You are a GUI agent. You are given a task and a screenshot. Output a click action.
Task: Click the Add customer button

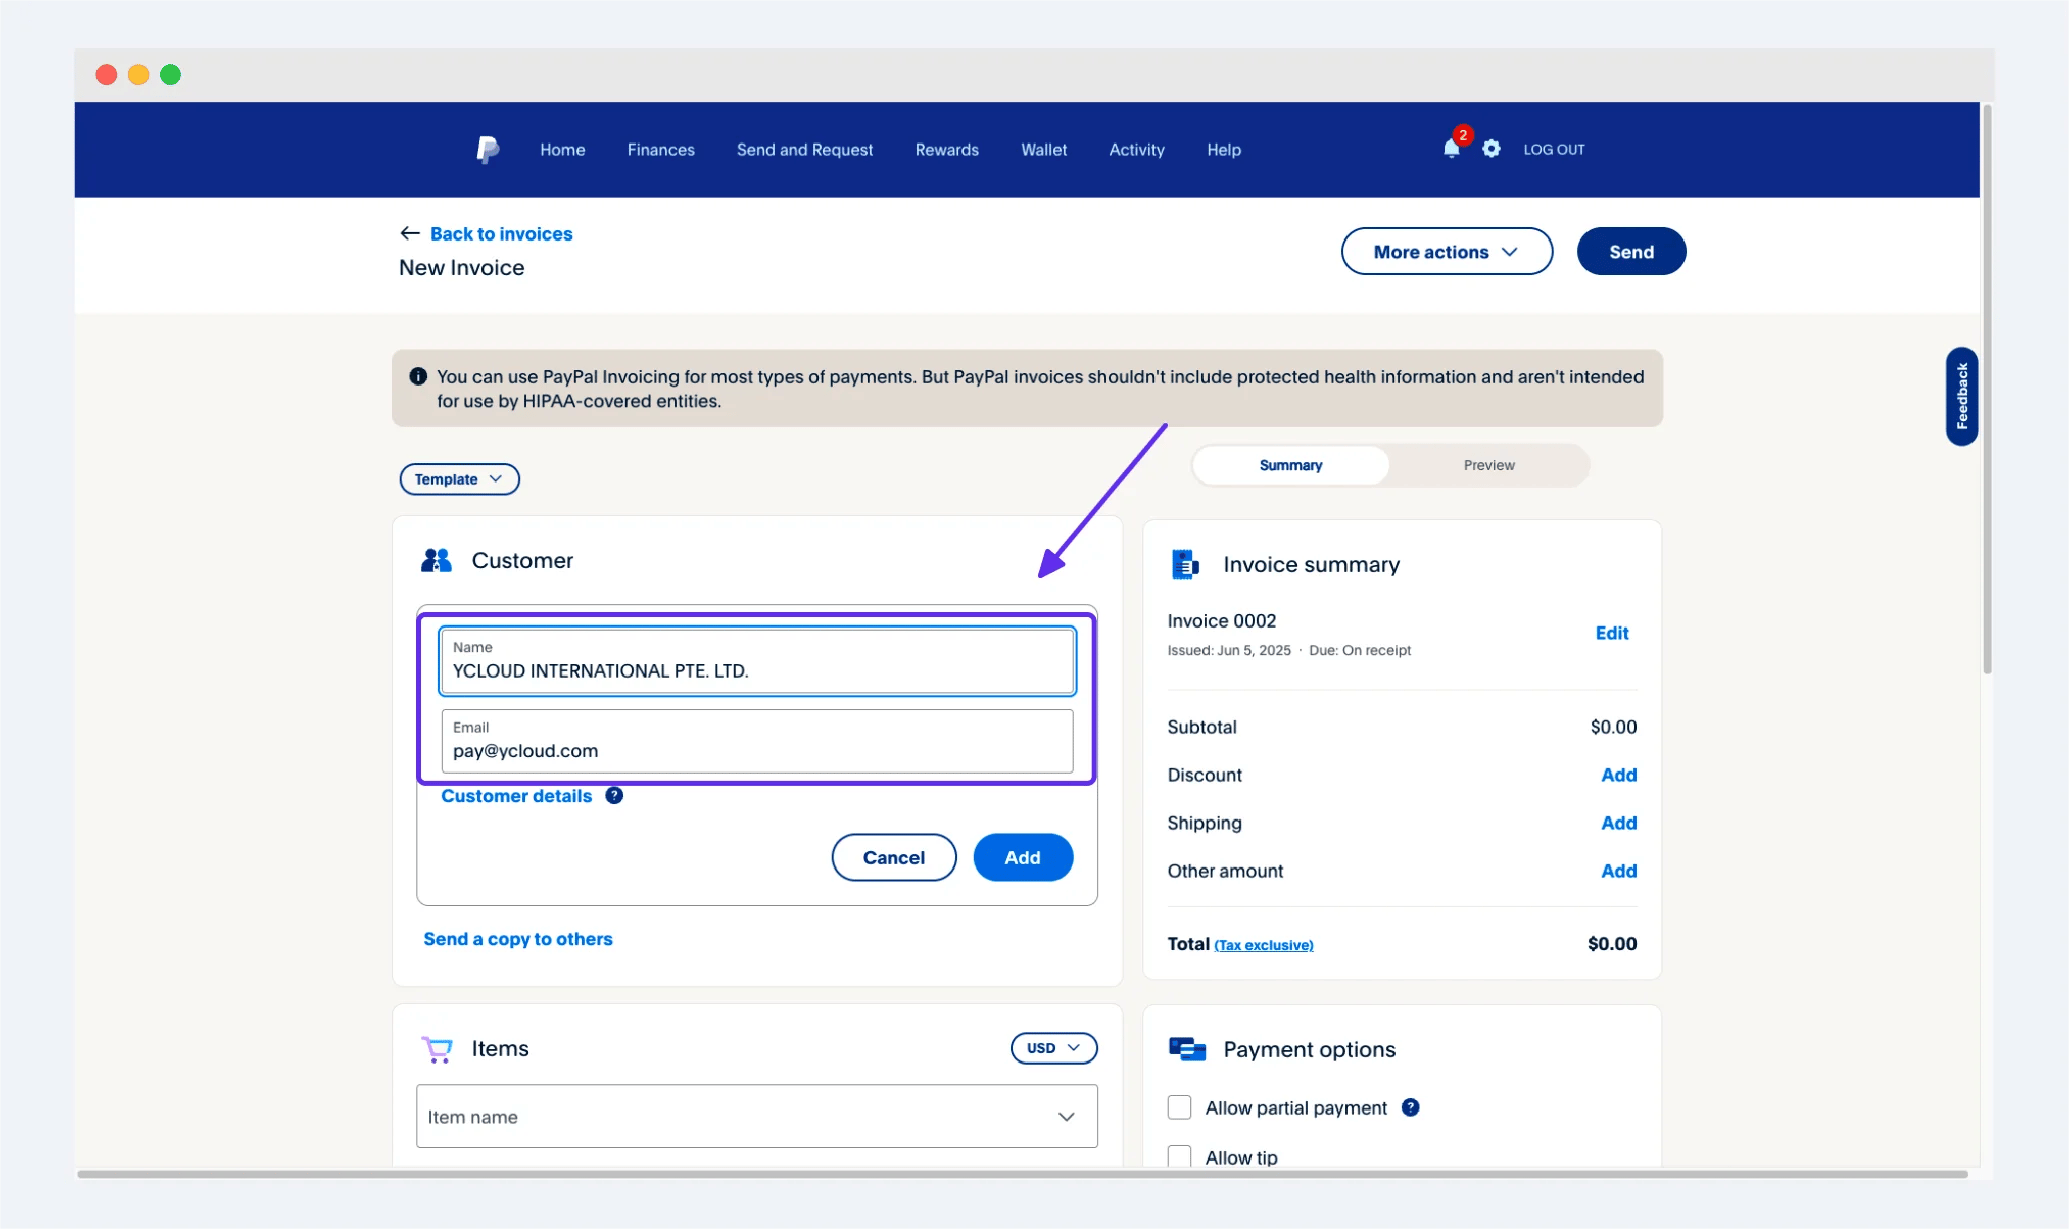click(x=1023, y=857)
